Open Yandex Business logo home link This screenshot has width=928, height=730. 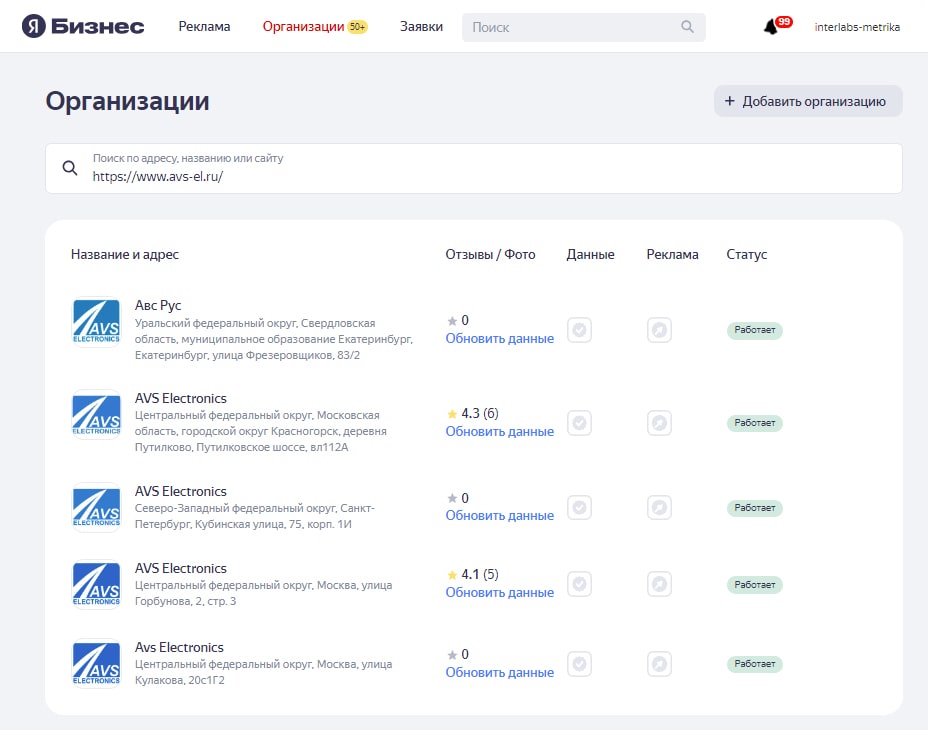pos(83,27)
